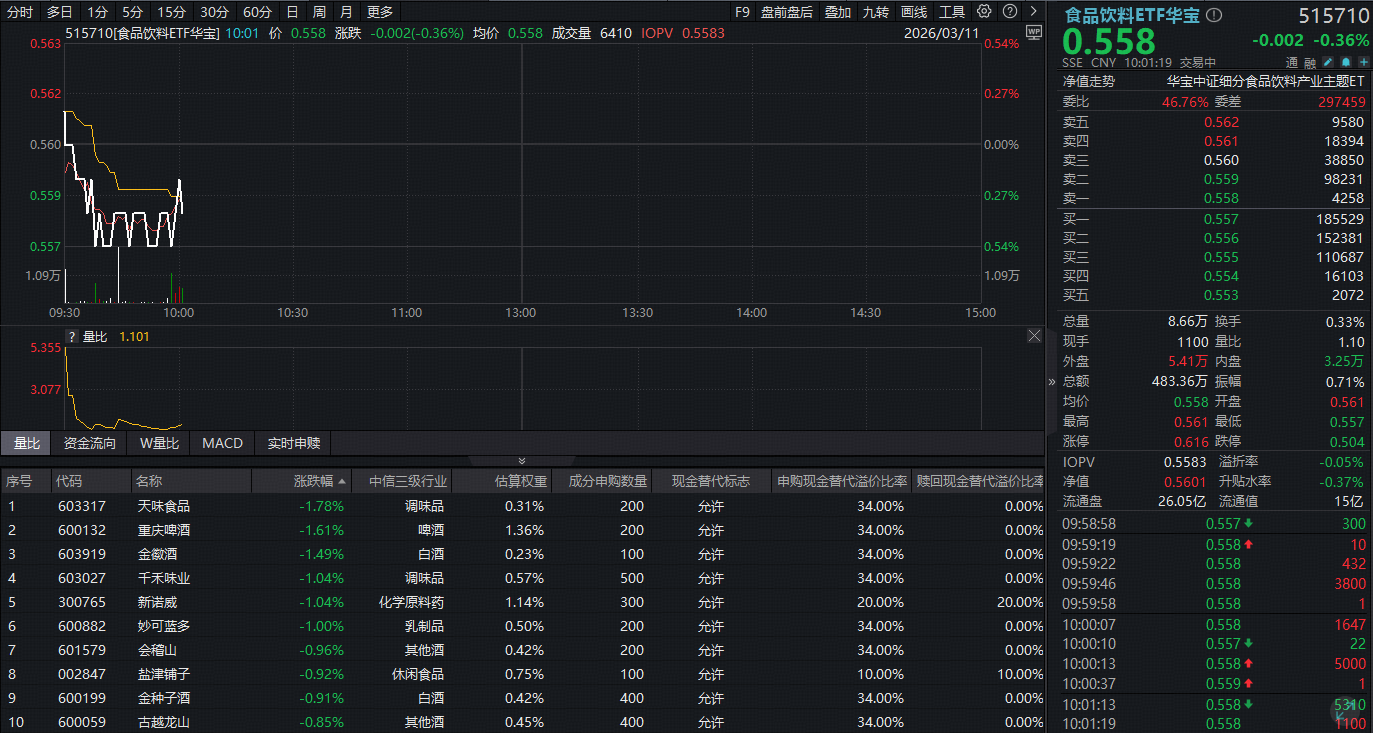Switch to the MACD indicator tab
Screen dimensions: 1373x733
pos(222,443)
